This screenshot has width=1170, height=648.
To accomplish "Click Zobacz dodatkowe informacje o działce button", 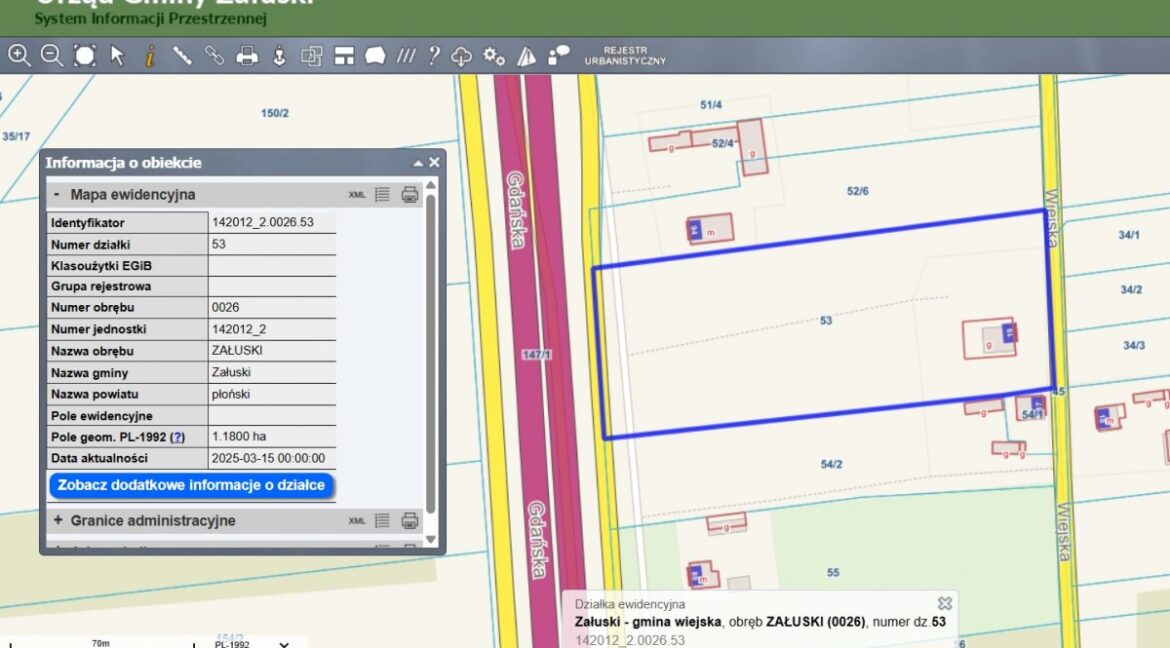I will pyautogui.click(x=192, y=485).
